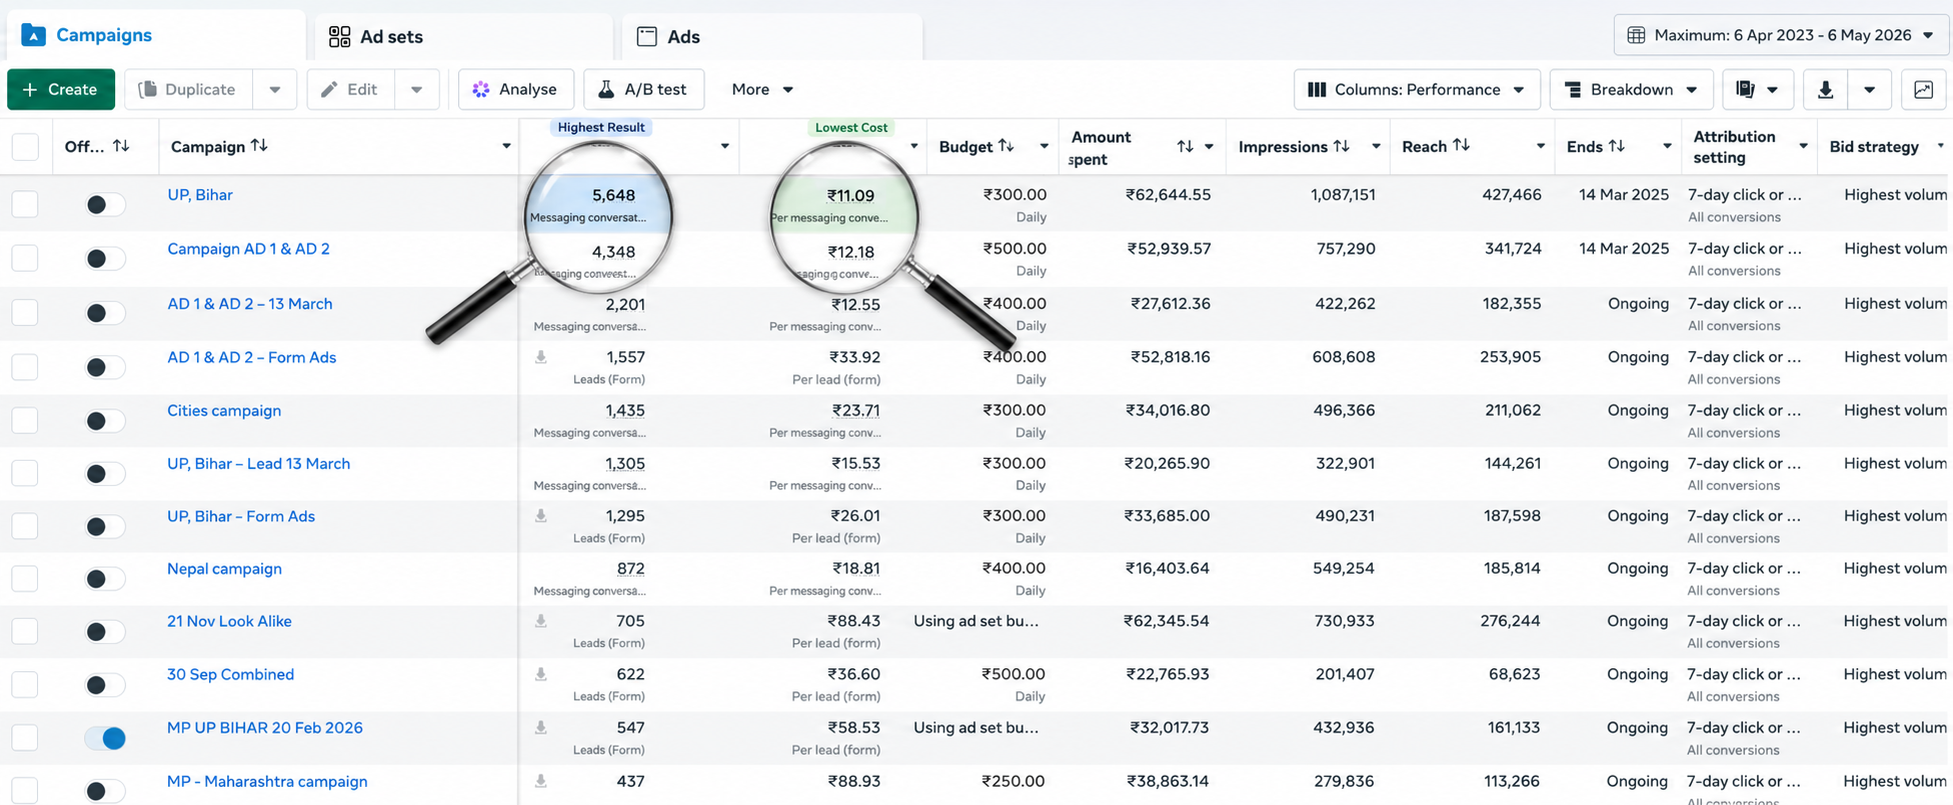Click the Bid strategy column header

(1874, 146)
